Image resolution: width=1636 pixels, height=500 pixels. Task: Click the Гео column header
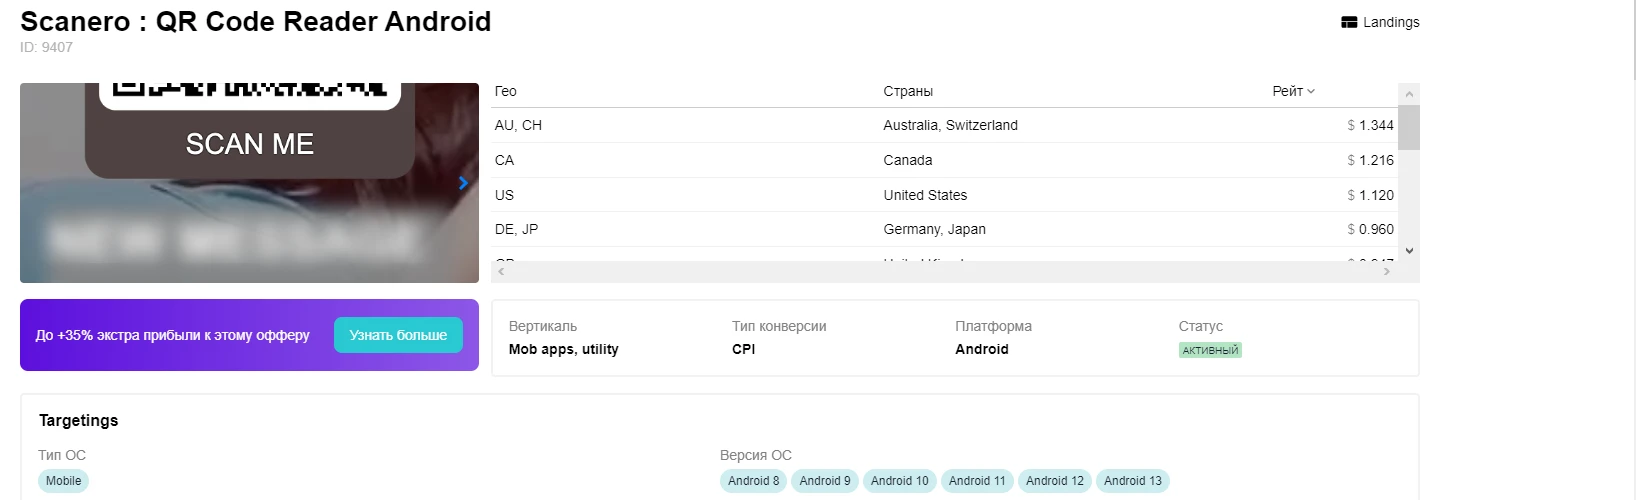pos(506,91)
